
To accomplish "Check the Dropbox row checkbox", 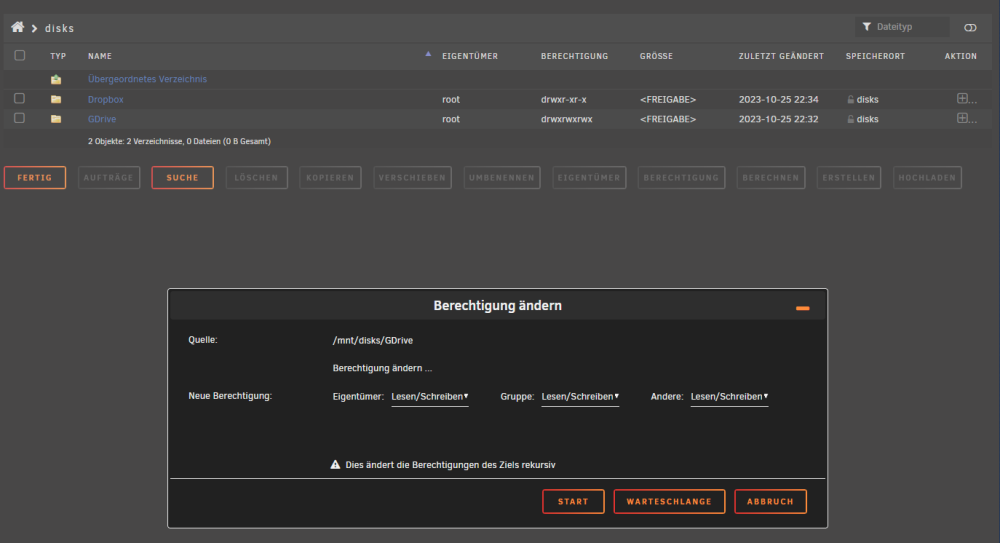I will click(20, 98).
